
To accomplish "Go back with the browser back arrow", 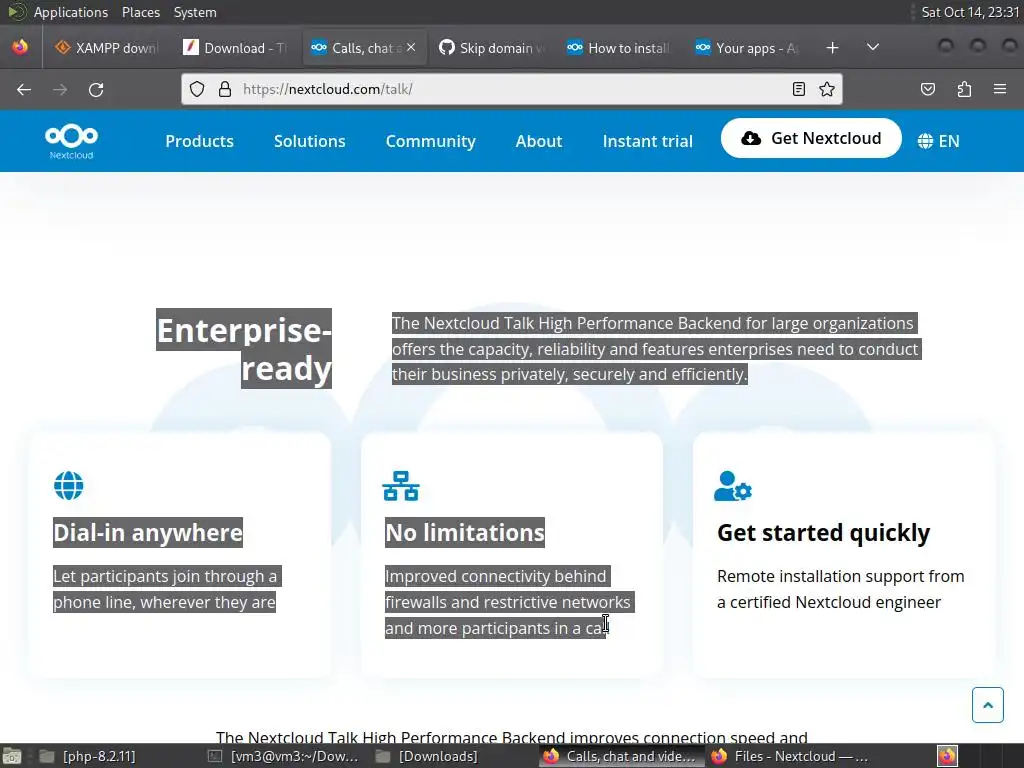I will click(24, 89).
